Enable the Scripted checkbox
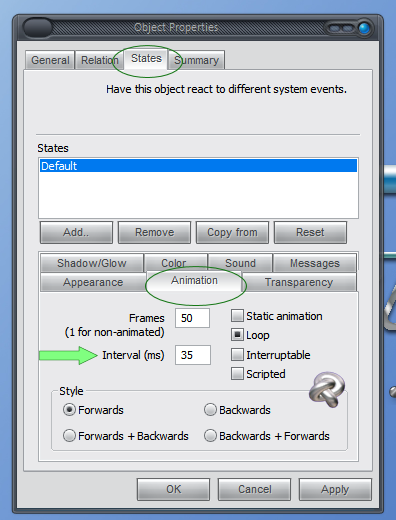 (237, 374)
